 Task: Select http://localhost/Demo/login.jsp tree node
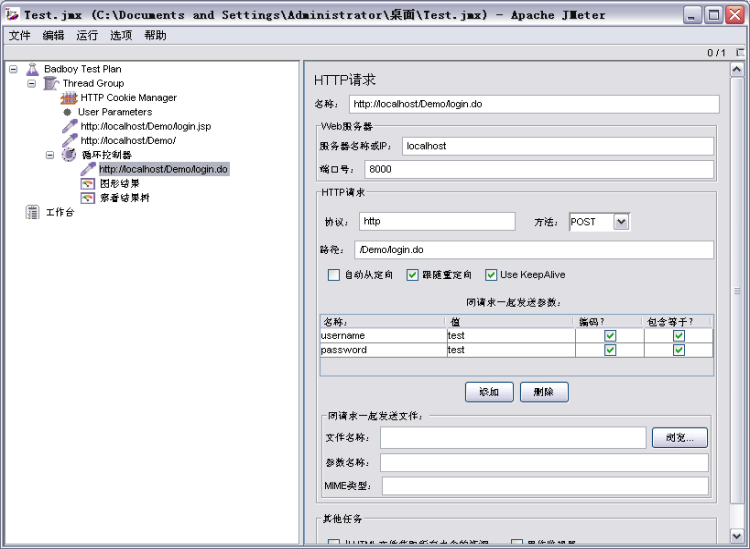pyautogui.click(x=146, y=126)
